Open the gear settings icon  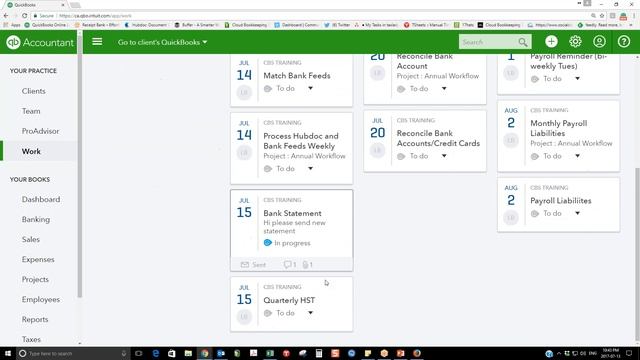575,42
